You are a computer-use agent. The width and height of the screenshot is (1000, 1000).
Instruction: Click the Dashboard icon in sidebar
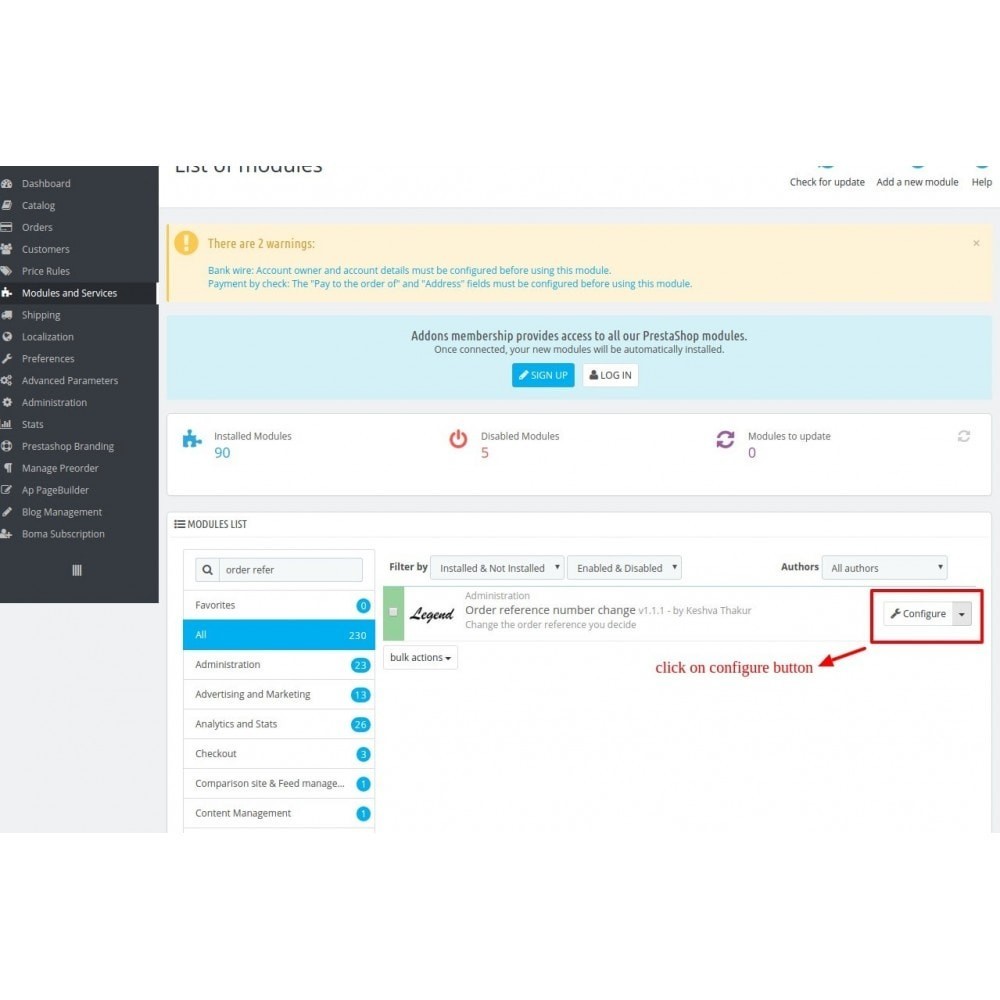7,184
